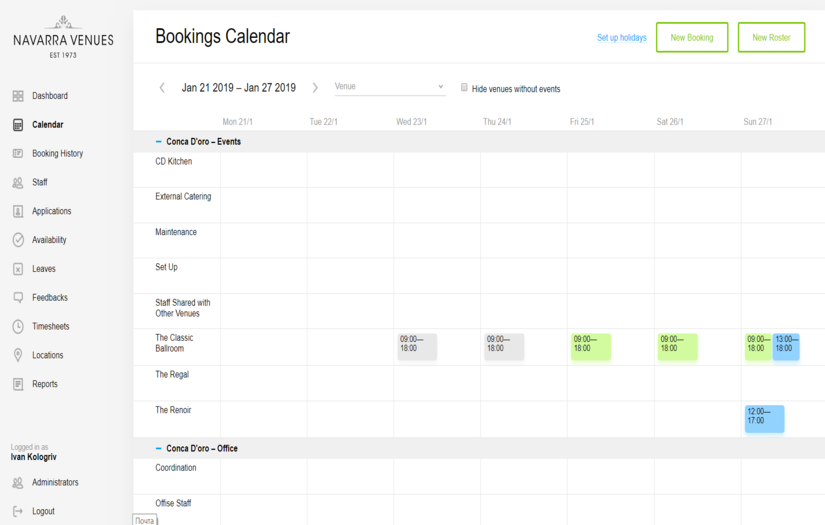Click the Set Up row label

[x=166, y=267]
